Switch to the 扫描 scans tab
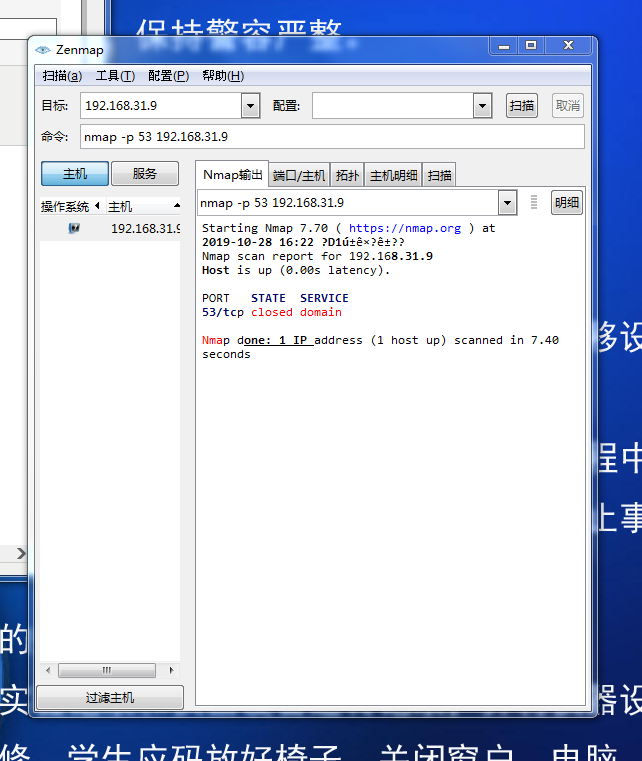Image resolution: width=642 pixels, height=761 pixels. [x=440, y=175]
